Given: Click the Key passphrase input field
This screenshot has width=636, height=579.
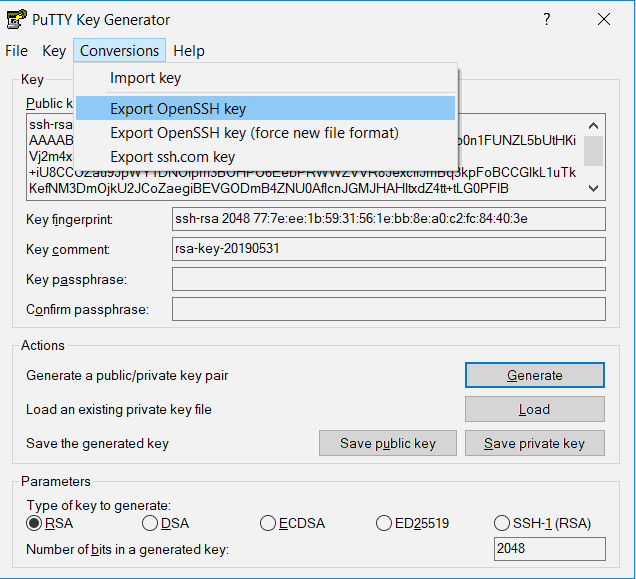Looking at the screenshot, I should [389, 279].
